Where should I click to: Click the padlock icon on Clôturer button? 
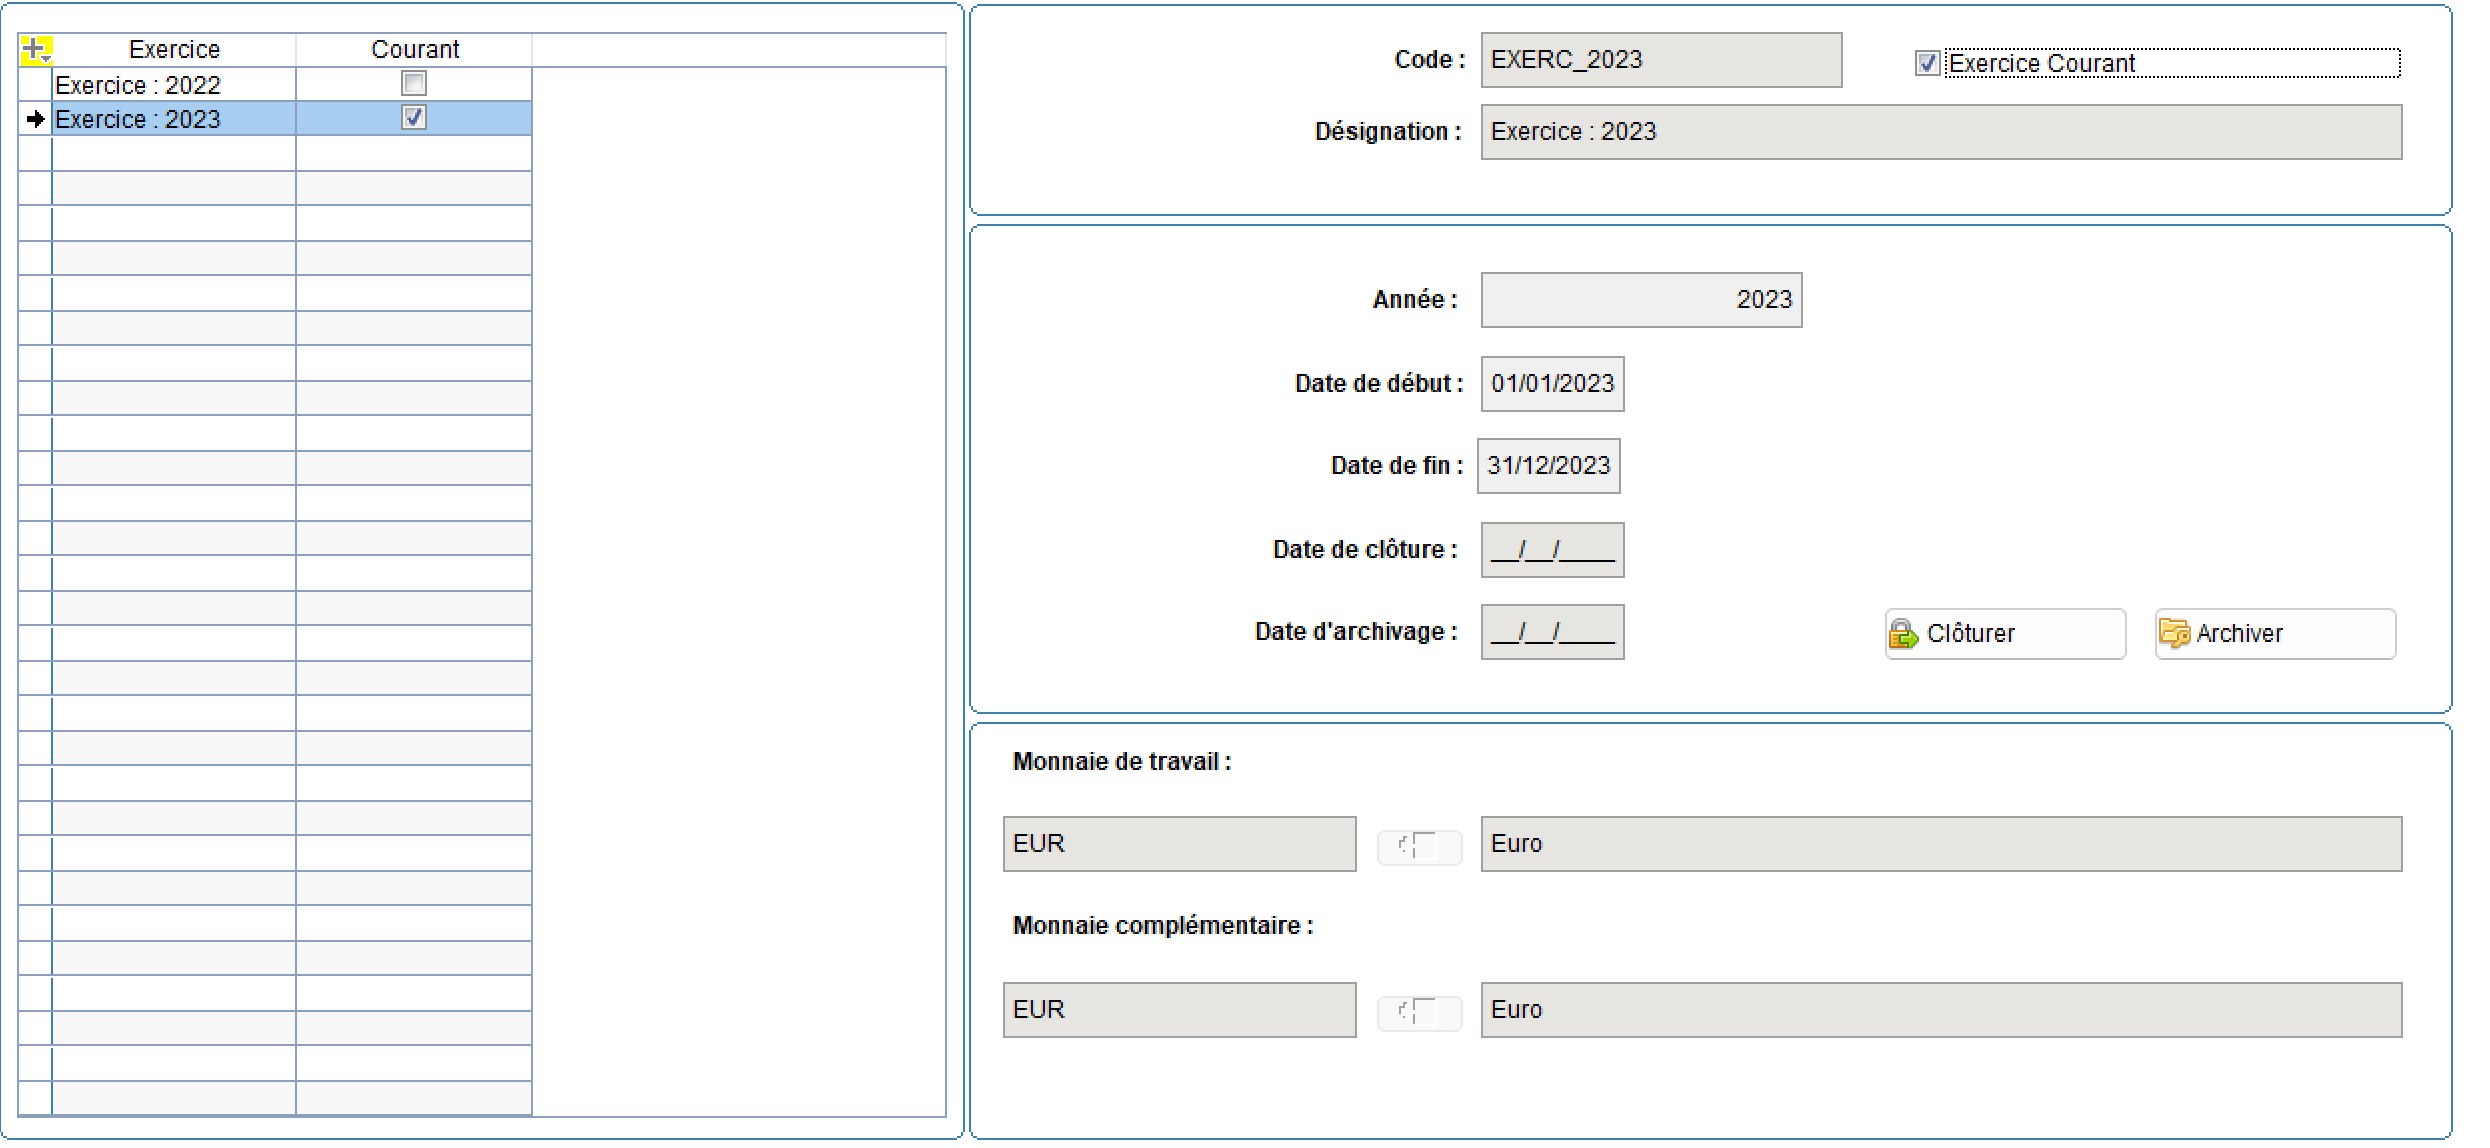[x=1903, y=634]
